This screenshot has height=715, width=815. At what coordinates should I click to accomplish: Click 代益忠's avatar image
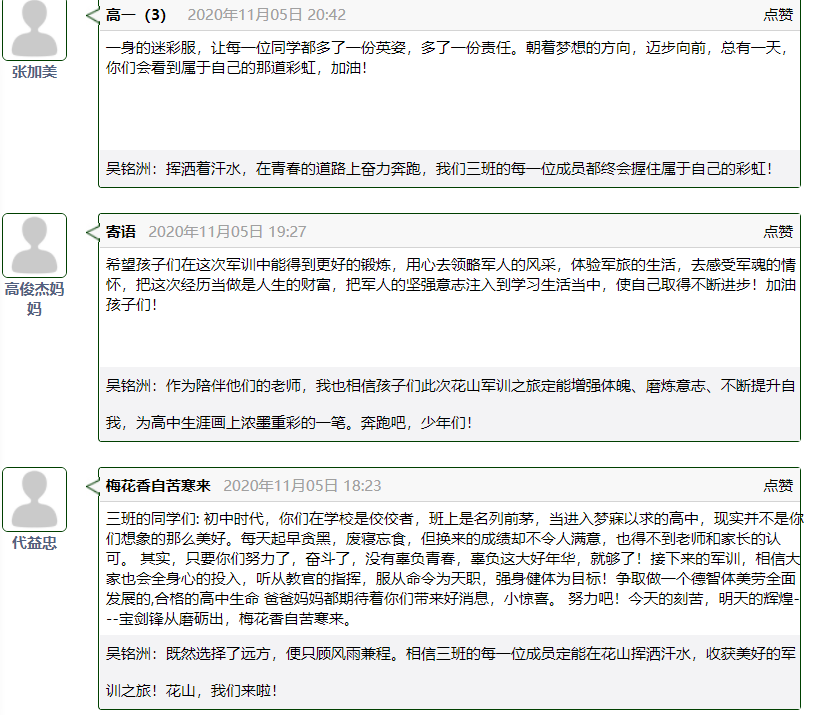click(34, 499)
